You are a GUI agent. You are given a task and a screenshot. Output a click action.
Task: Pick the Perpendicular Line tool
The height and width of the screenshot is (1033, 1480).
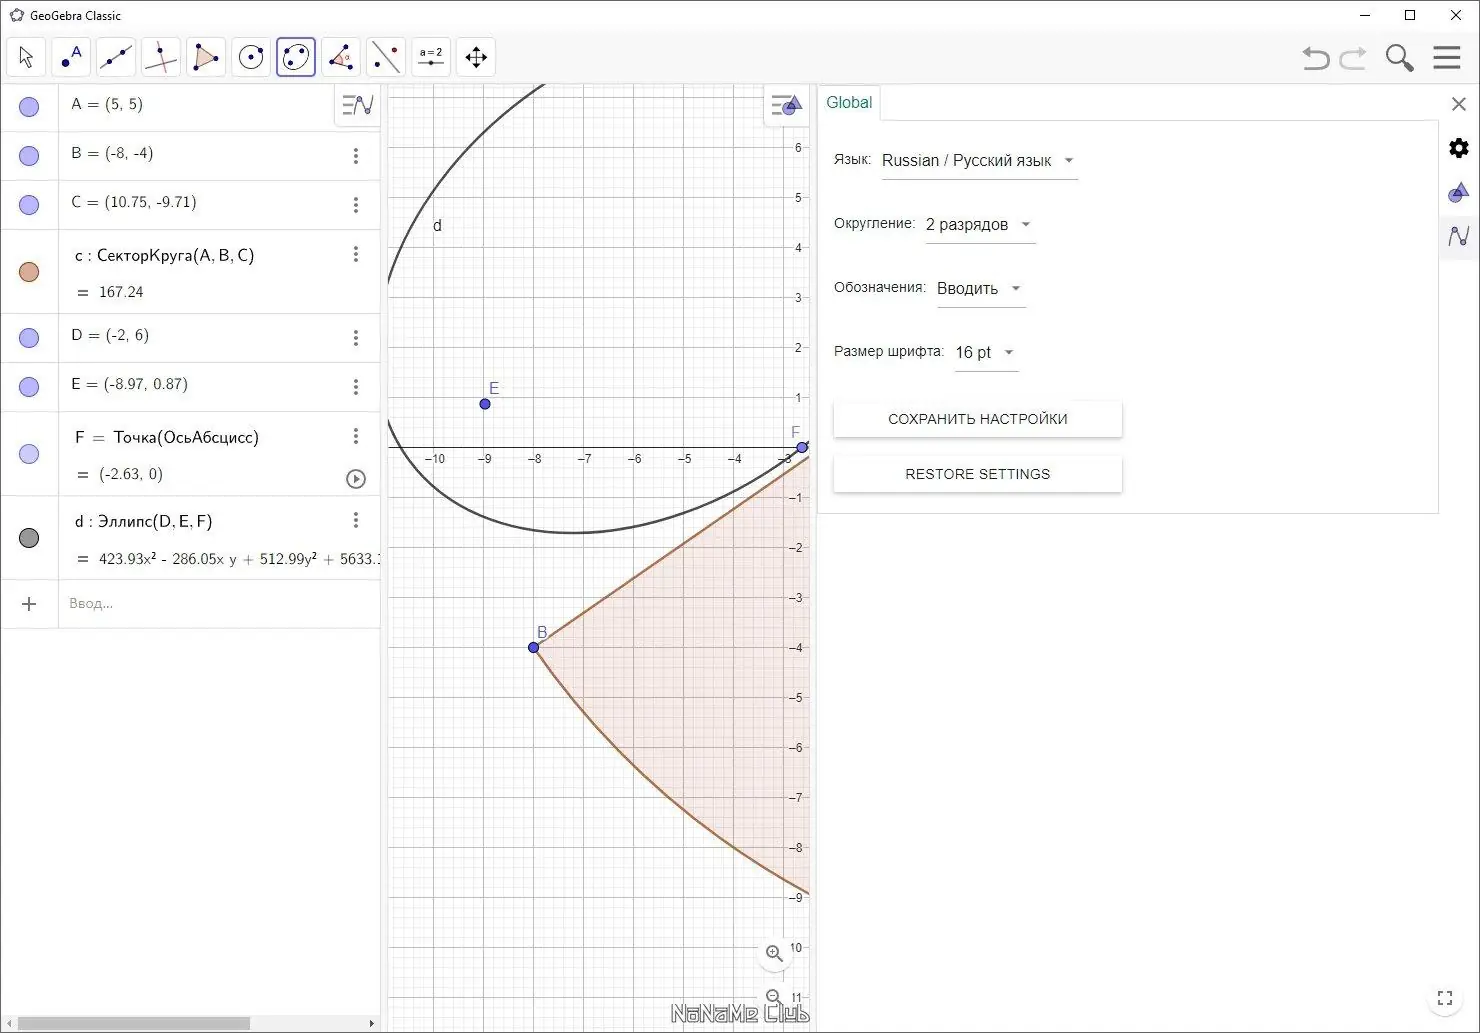161,57
